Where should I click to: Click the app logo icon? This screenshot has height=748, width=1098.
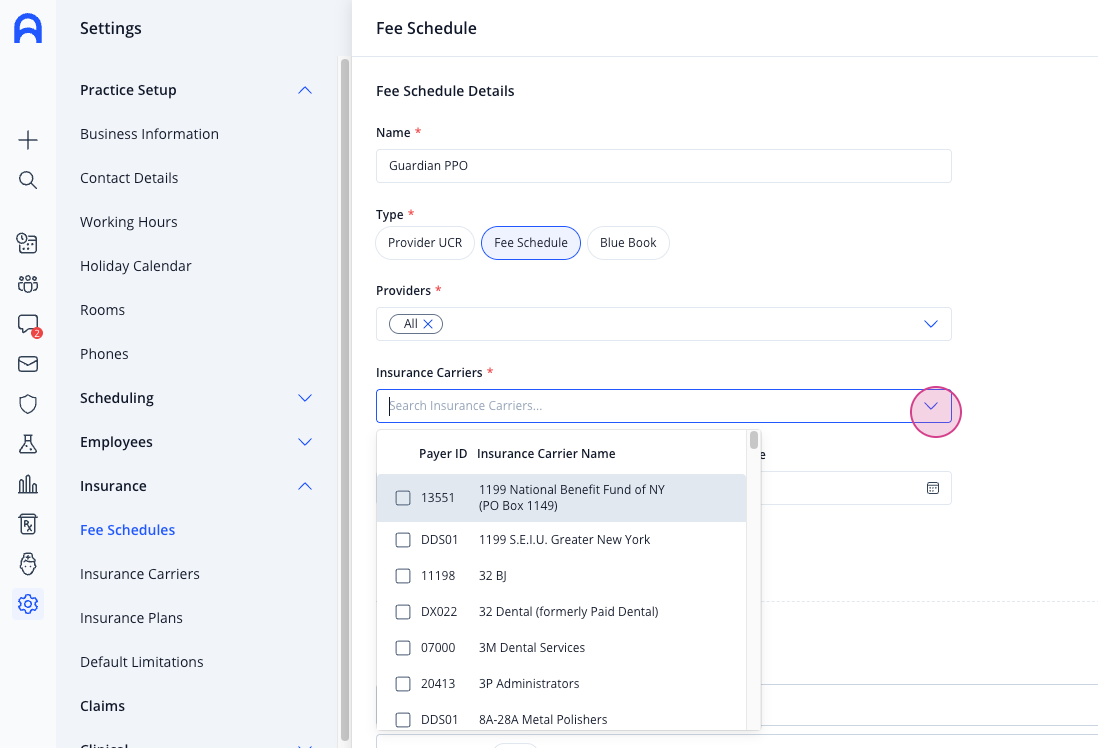pyautogui.click(x=28, y=29)
